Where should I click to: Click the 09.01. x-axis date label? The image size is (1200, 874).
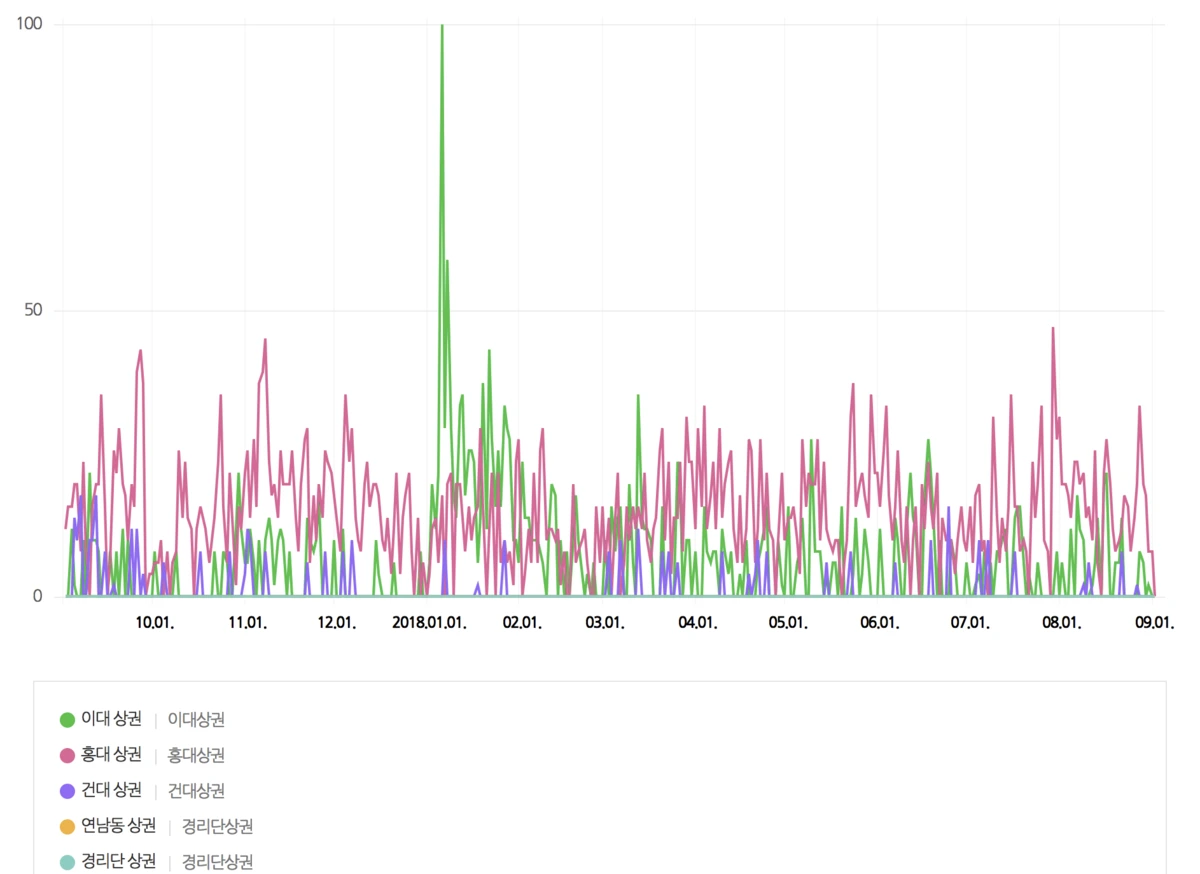(x=1153, y=622)
